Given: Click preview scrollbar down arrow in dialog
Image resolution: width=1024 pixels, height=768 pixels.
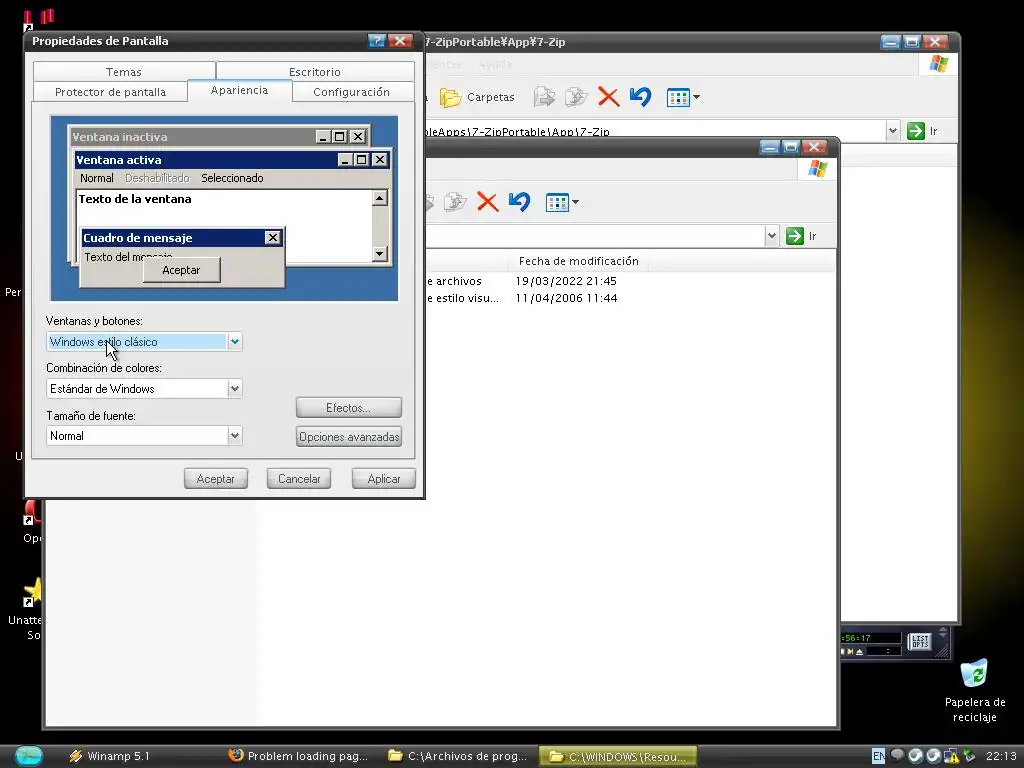Looking at the screenshot, I should click(380, 253).
